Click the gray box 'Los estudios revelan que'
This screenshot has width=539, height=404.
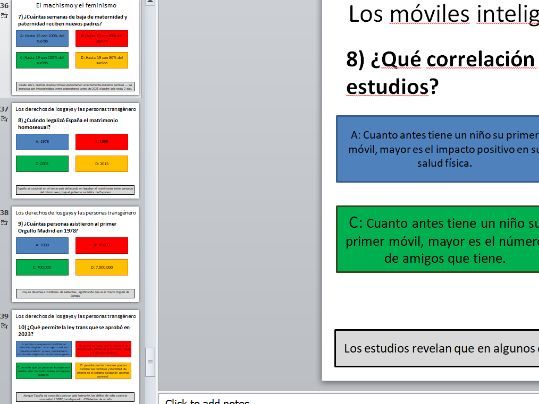(437, 348)
